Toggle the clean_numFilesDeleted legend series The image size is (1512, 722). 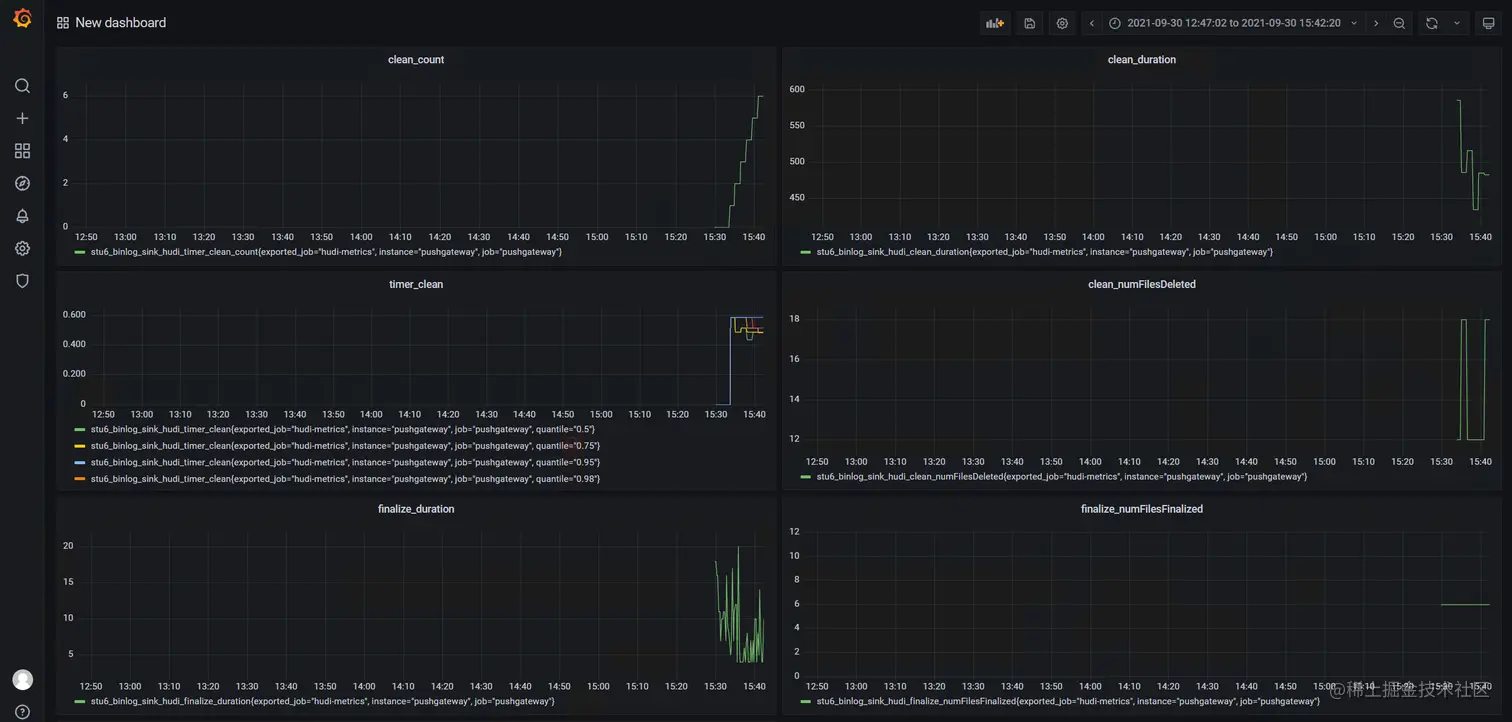(1062, 477)
